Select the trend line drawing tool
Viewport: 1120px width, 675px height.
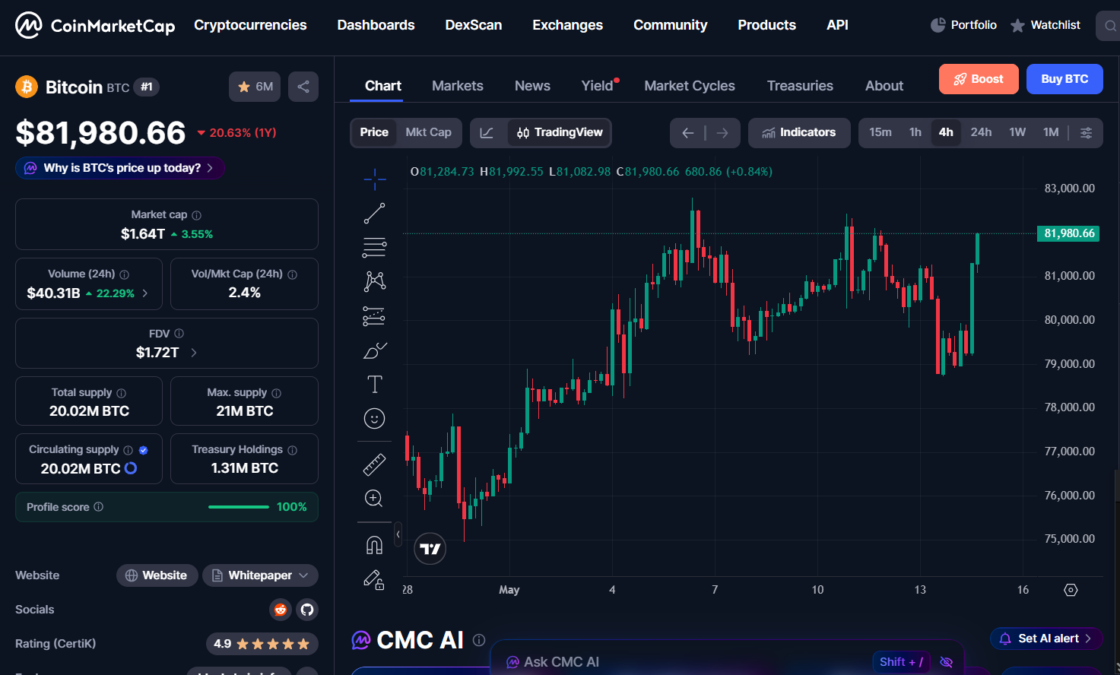point(374,213)
